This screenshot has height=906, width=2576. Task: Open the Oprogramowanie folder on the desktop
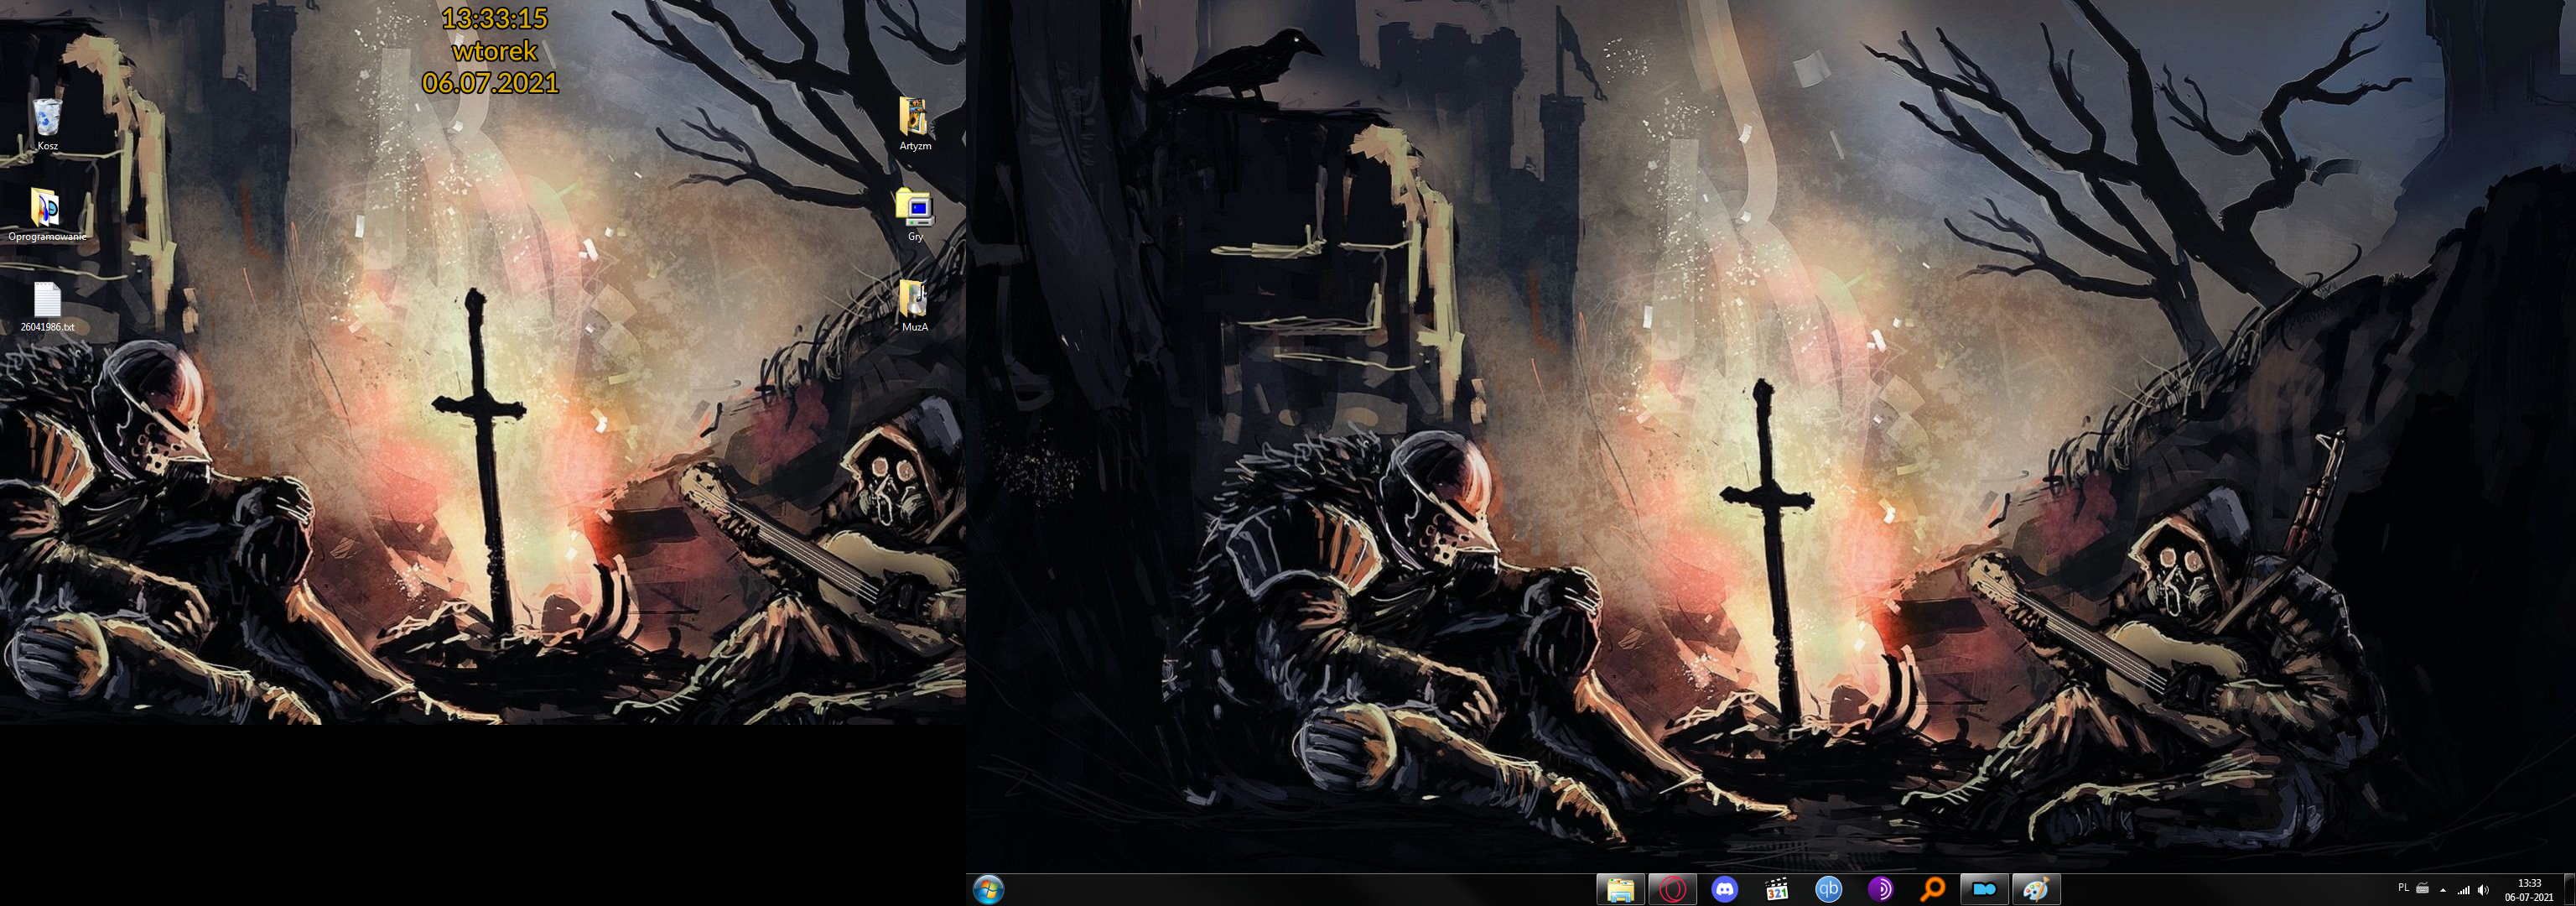coord(46,214)
